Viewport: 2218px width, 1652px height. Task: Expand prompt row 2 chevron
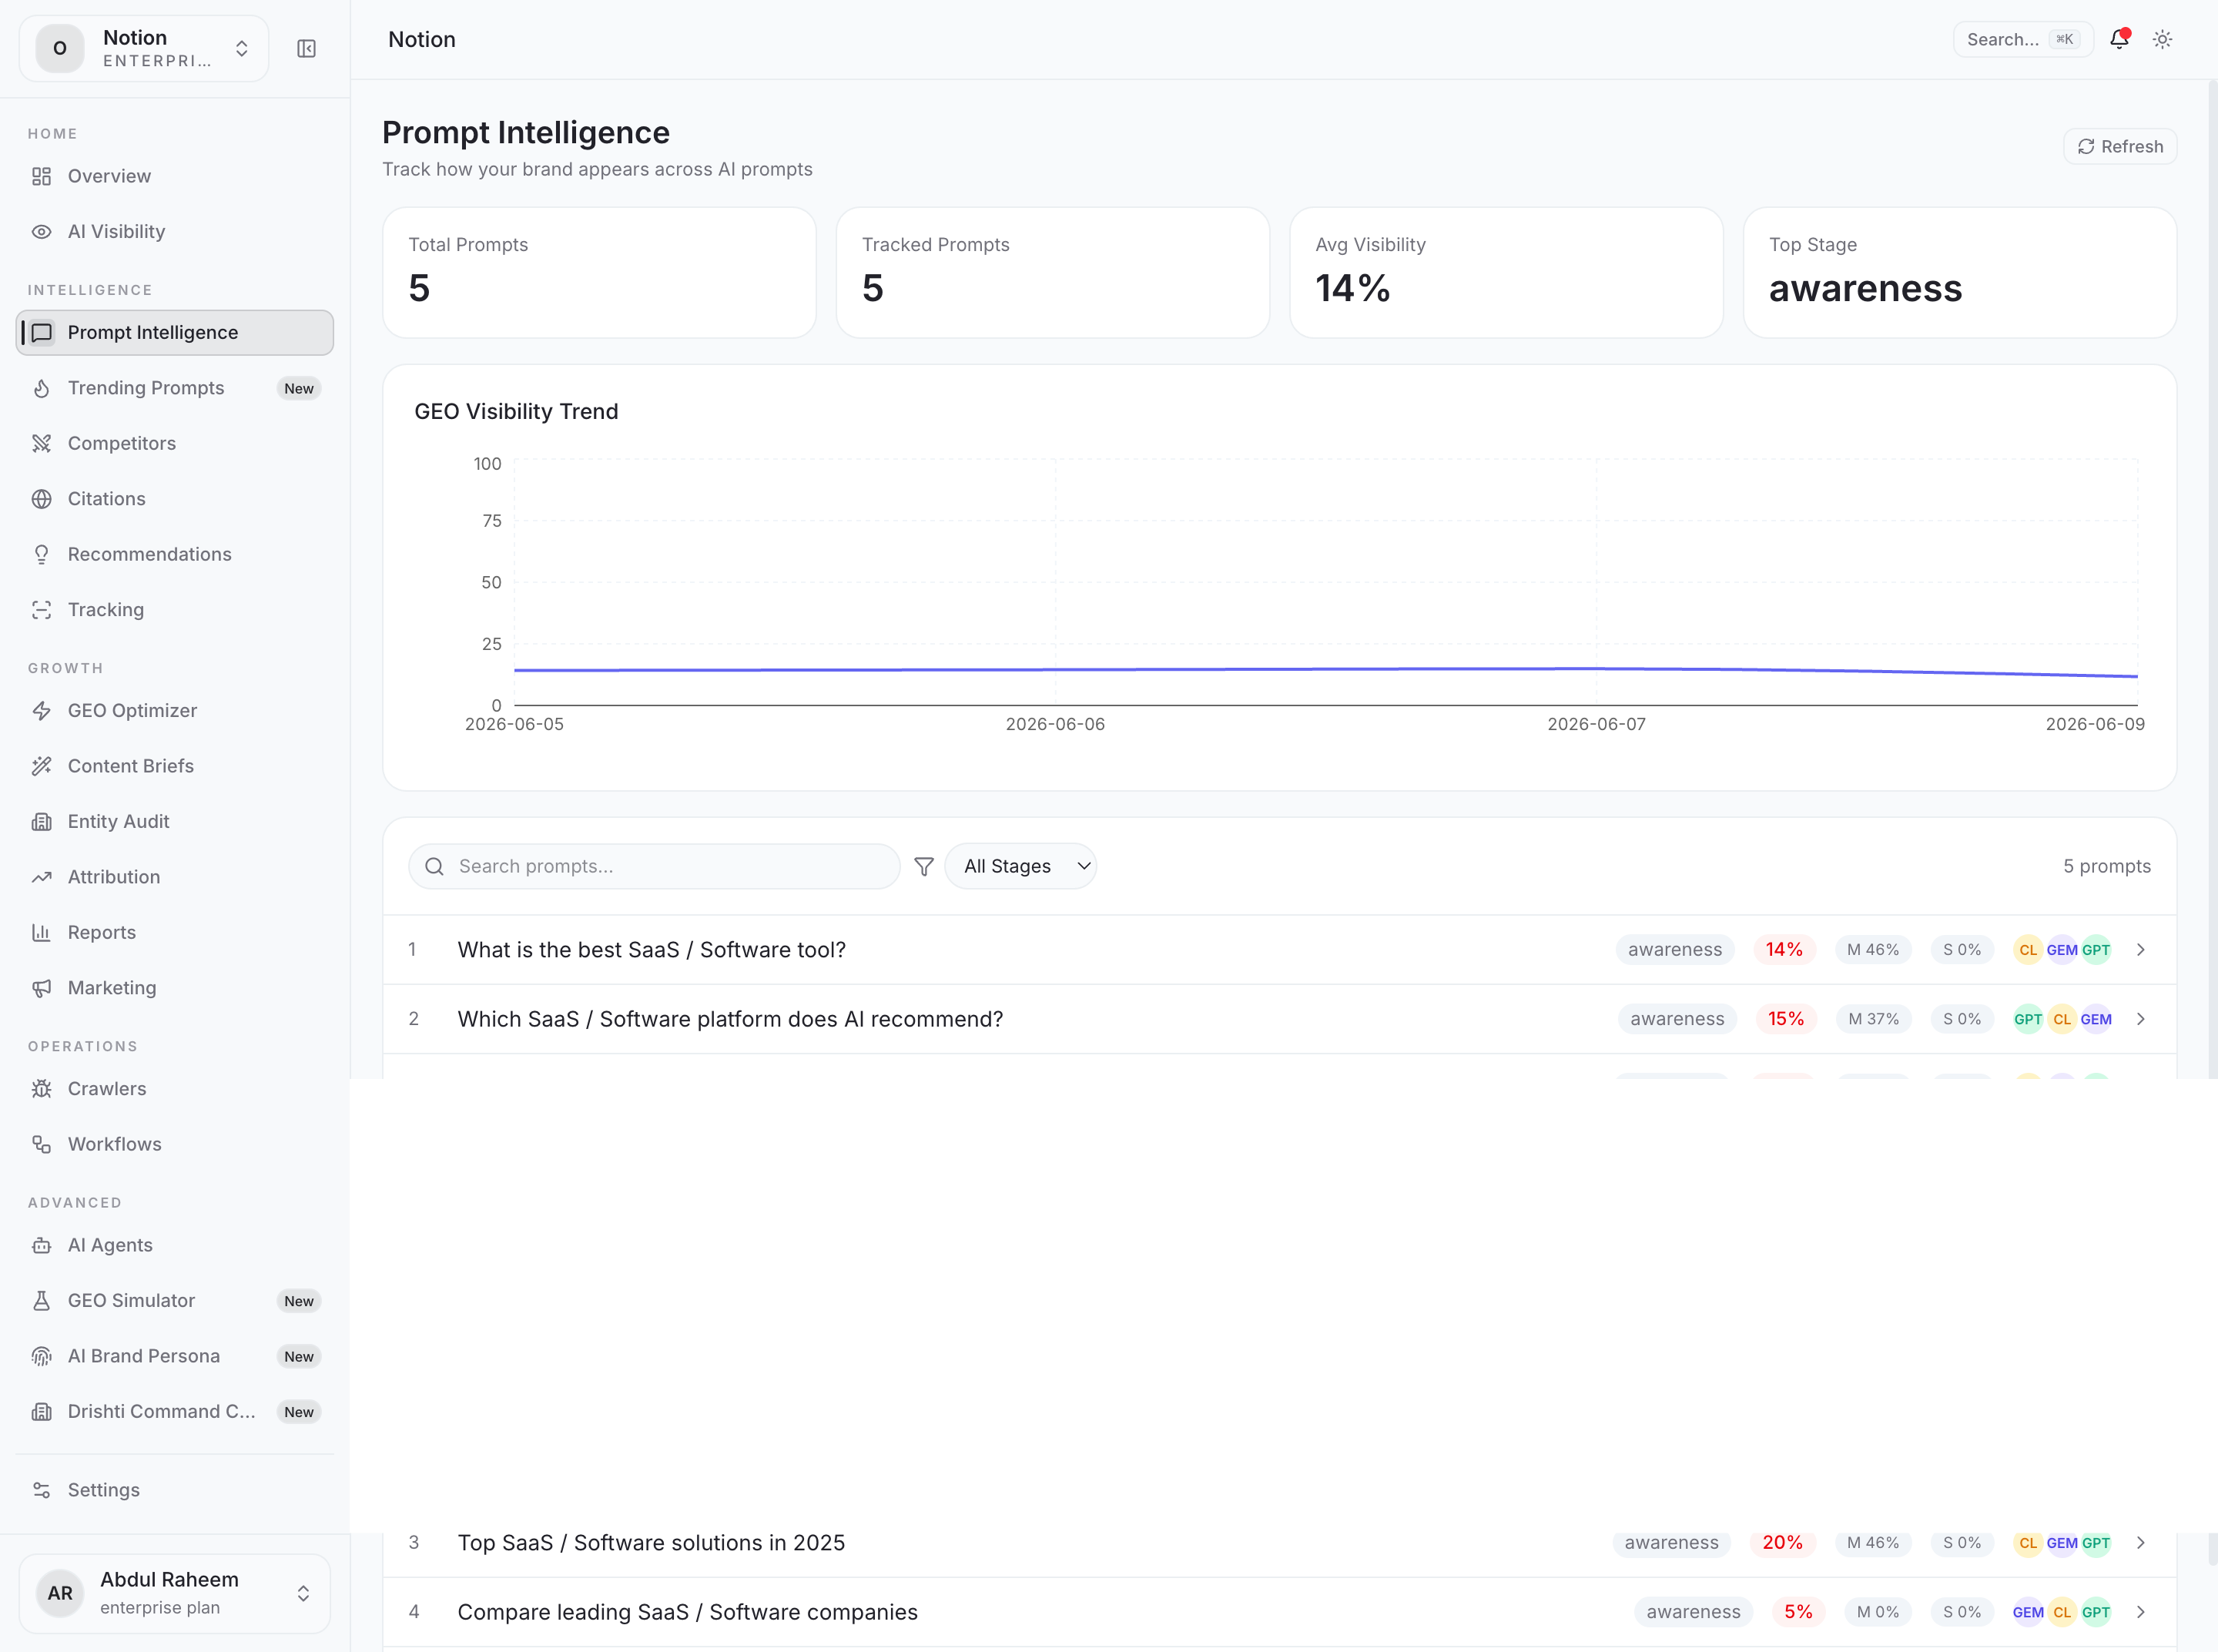(2141, 1019)
